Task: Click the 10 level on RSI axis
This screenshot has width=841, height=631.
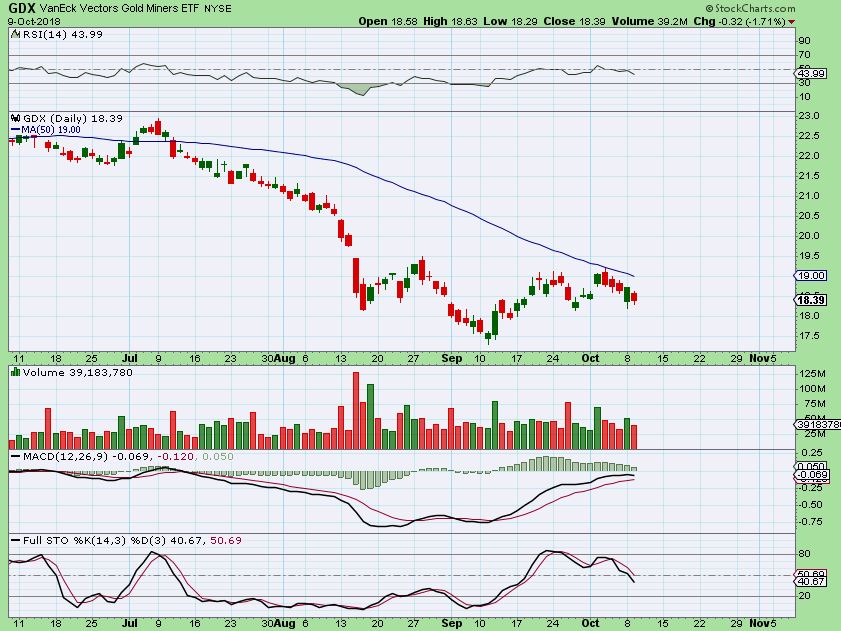Action: pos(804,97)
